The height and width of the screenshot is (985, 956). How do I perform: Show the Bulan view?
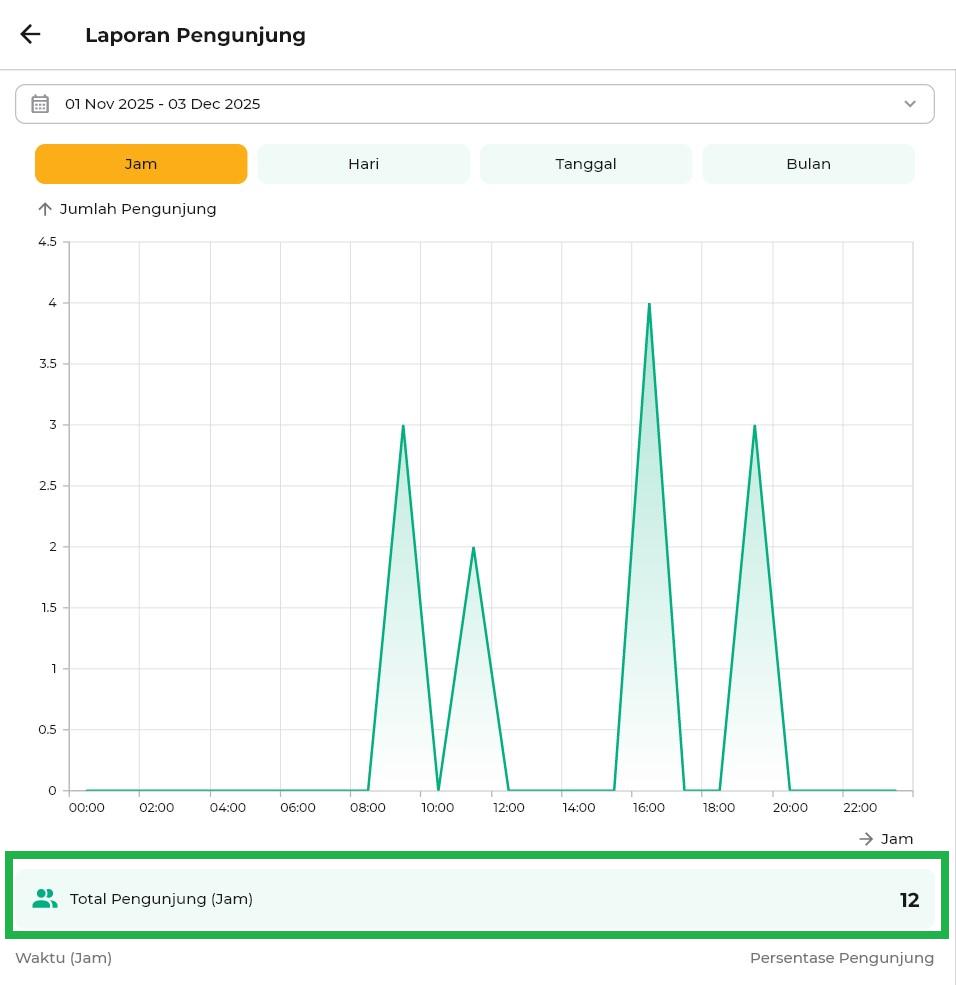[808, 164]
